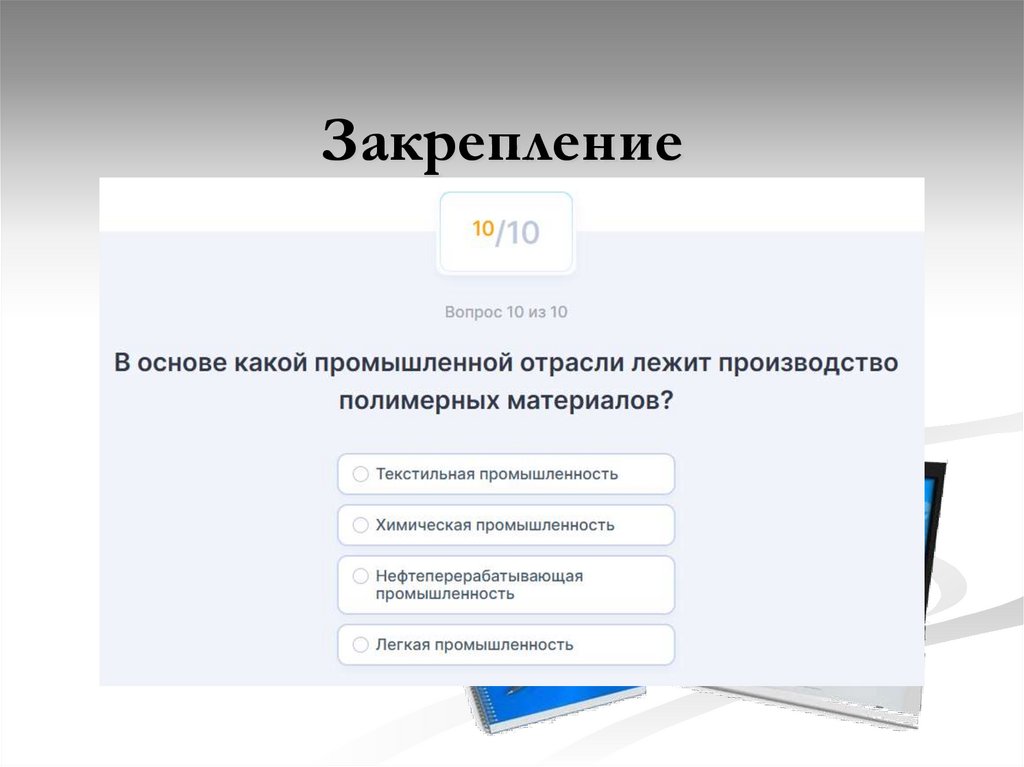
Task: Click the rounded score badge at the top
Action: [x=505, y=229]
